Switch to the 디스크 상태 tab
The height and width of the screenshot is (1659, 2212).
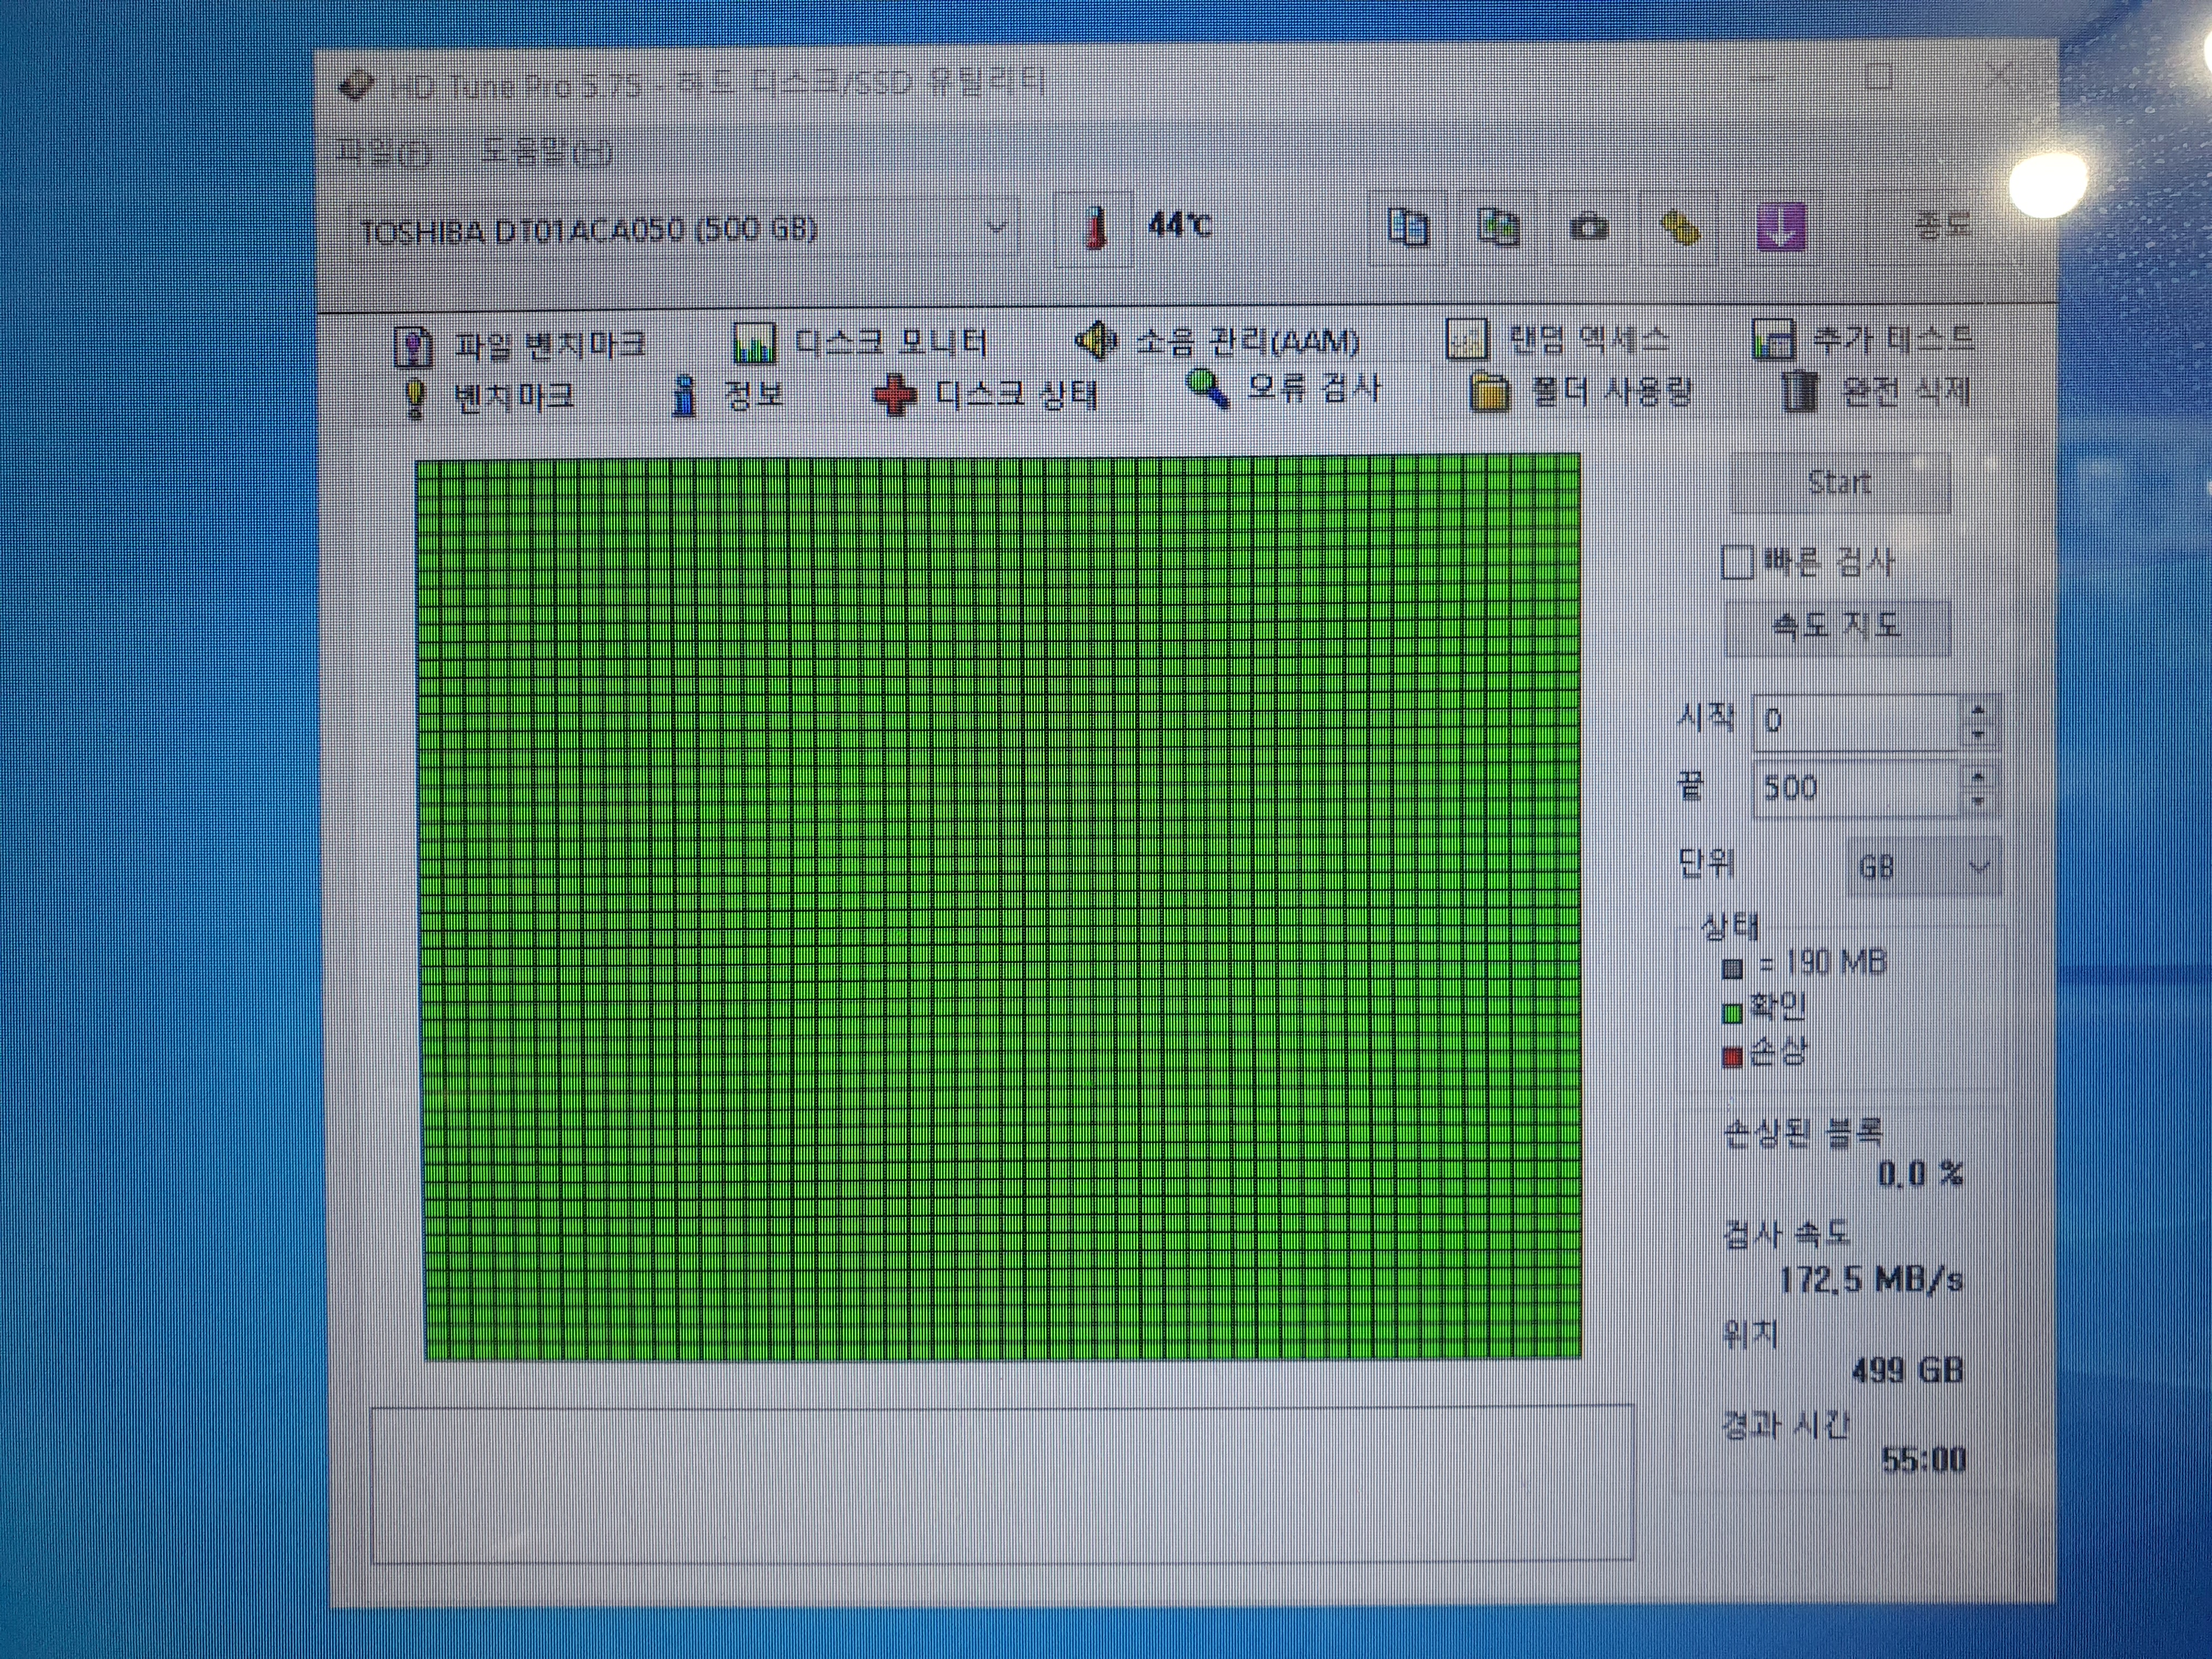tap(986, 394)
